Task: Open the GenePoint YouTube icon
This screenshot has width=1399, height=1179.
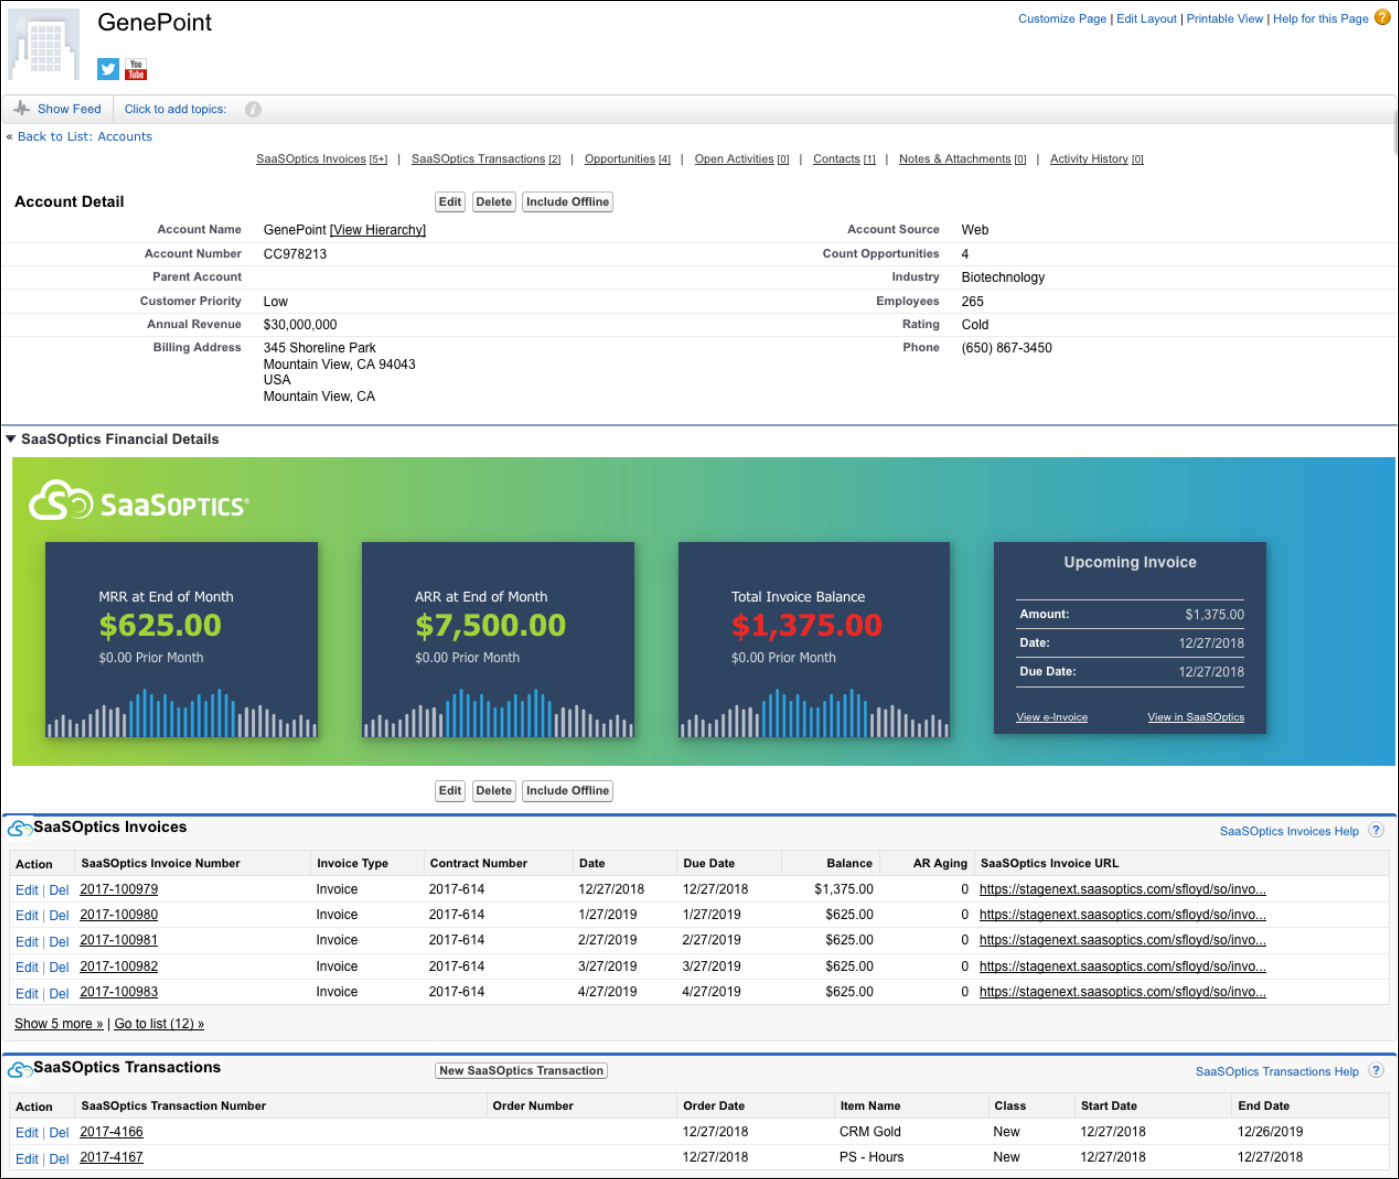Action: pyautogui.click(x=136, y=69)
